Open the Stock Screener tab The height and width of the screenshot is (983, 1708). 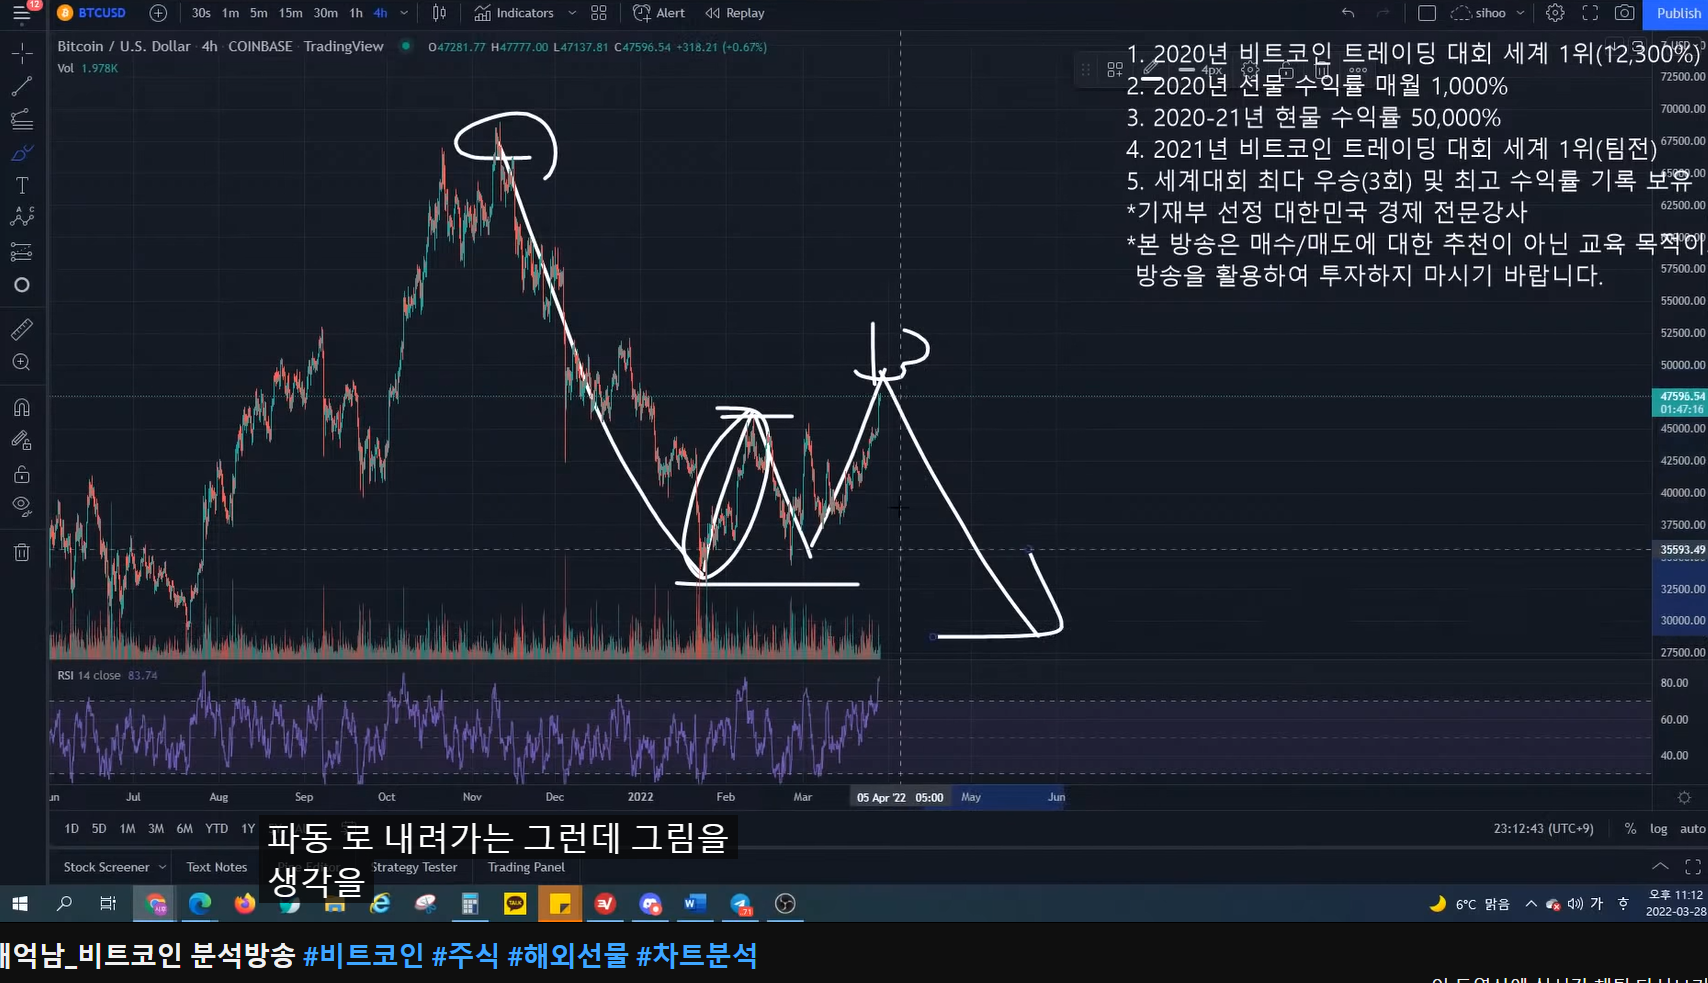(x=106, y=867)
